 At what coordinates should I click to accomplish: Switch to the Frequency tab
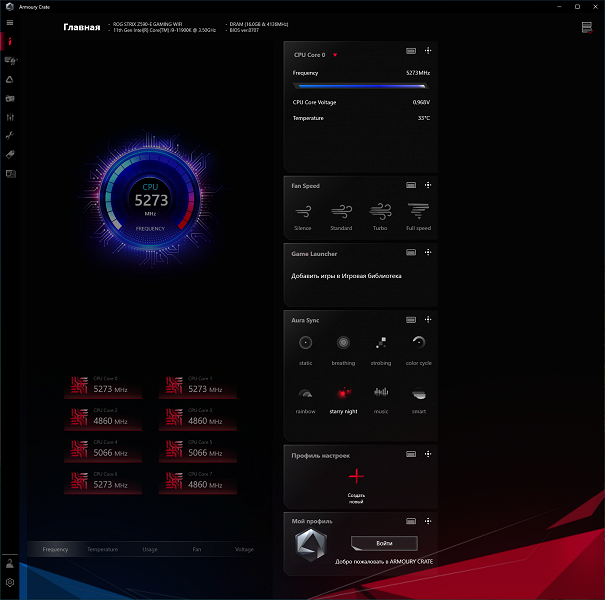pyautogui.click(x=55, y=549)
